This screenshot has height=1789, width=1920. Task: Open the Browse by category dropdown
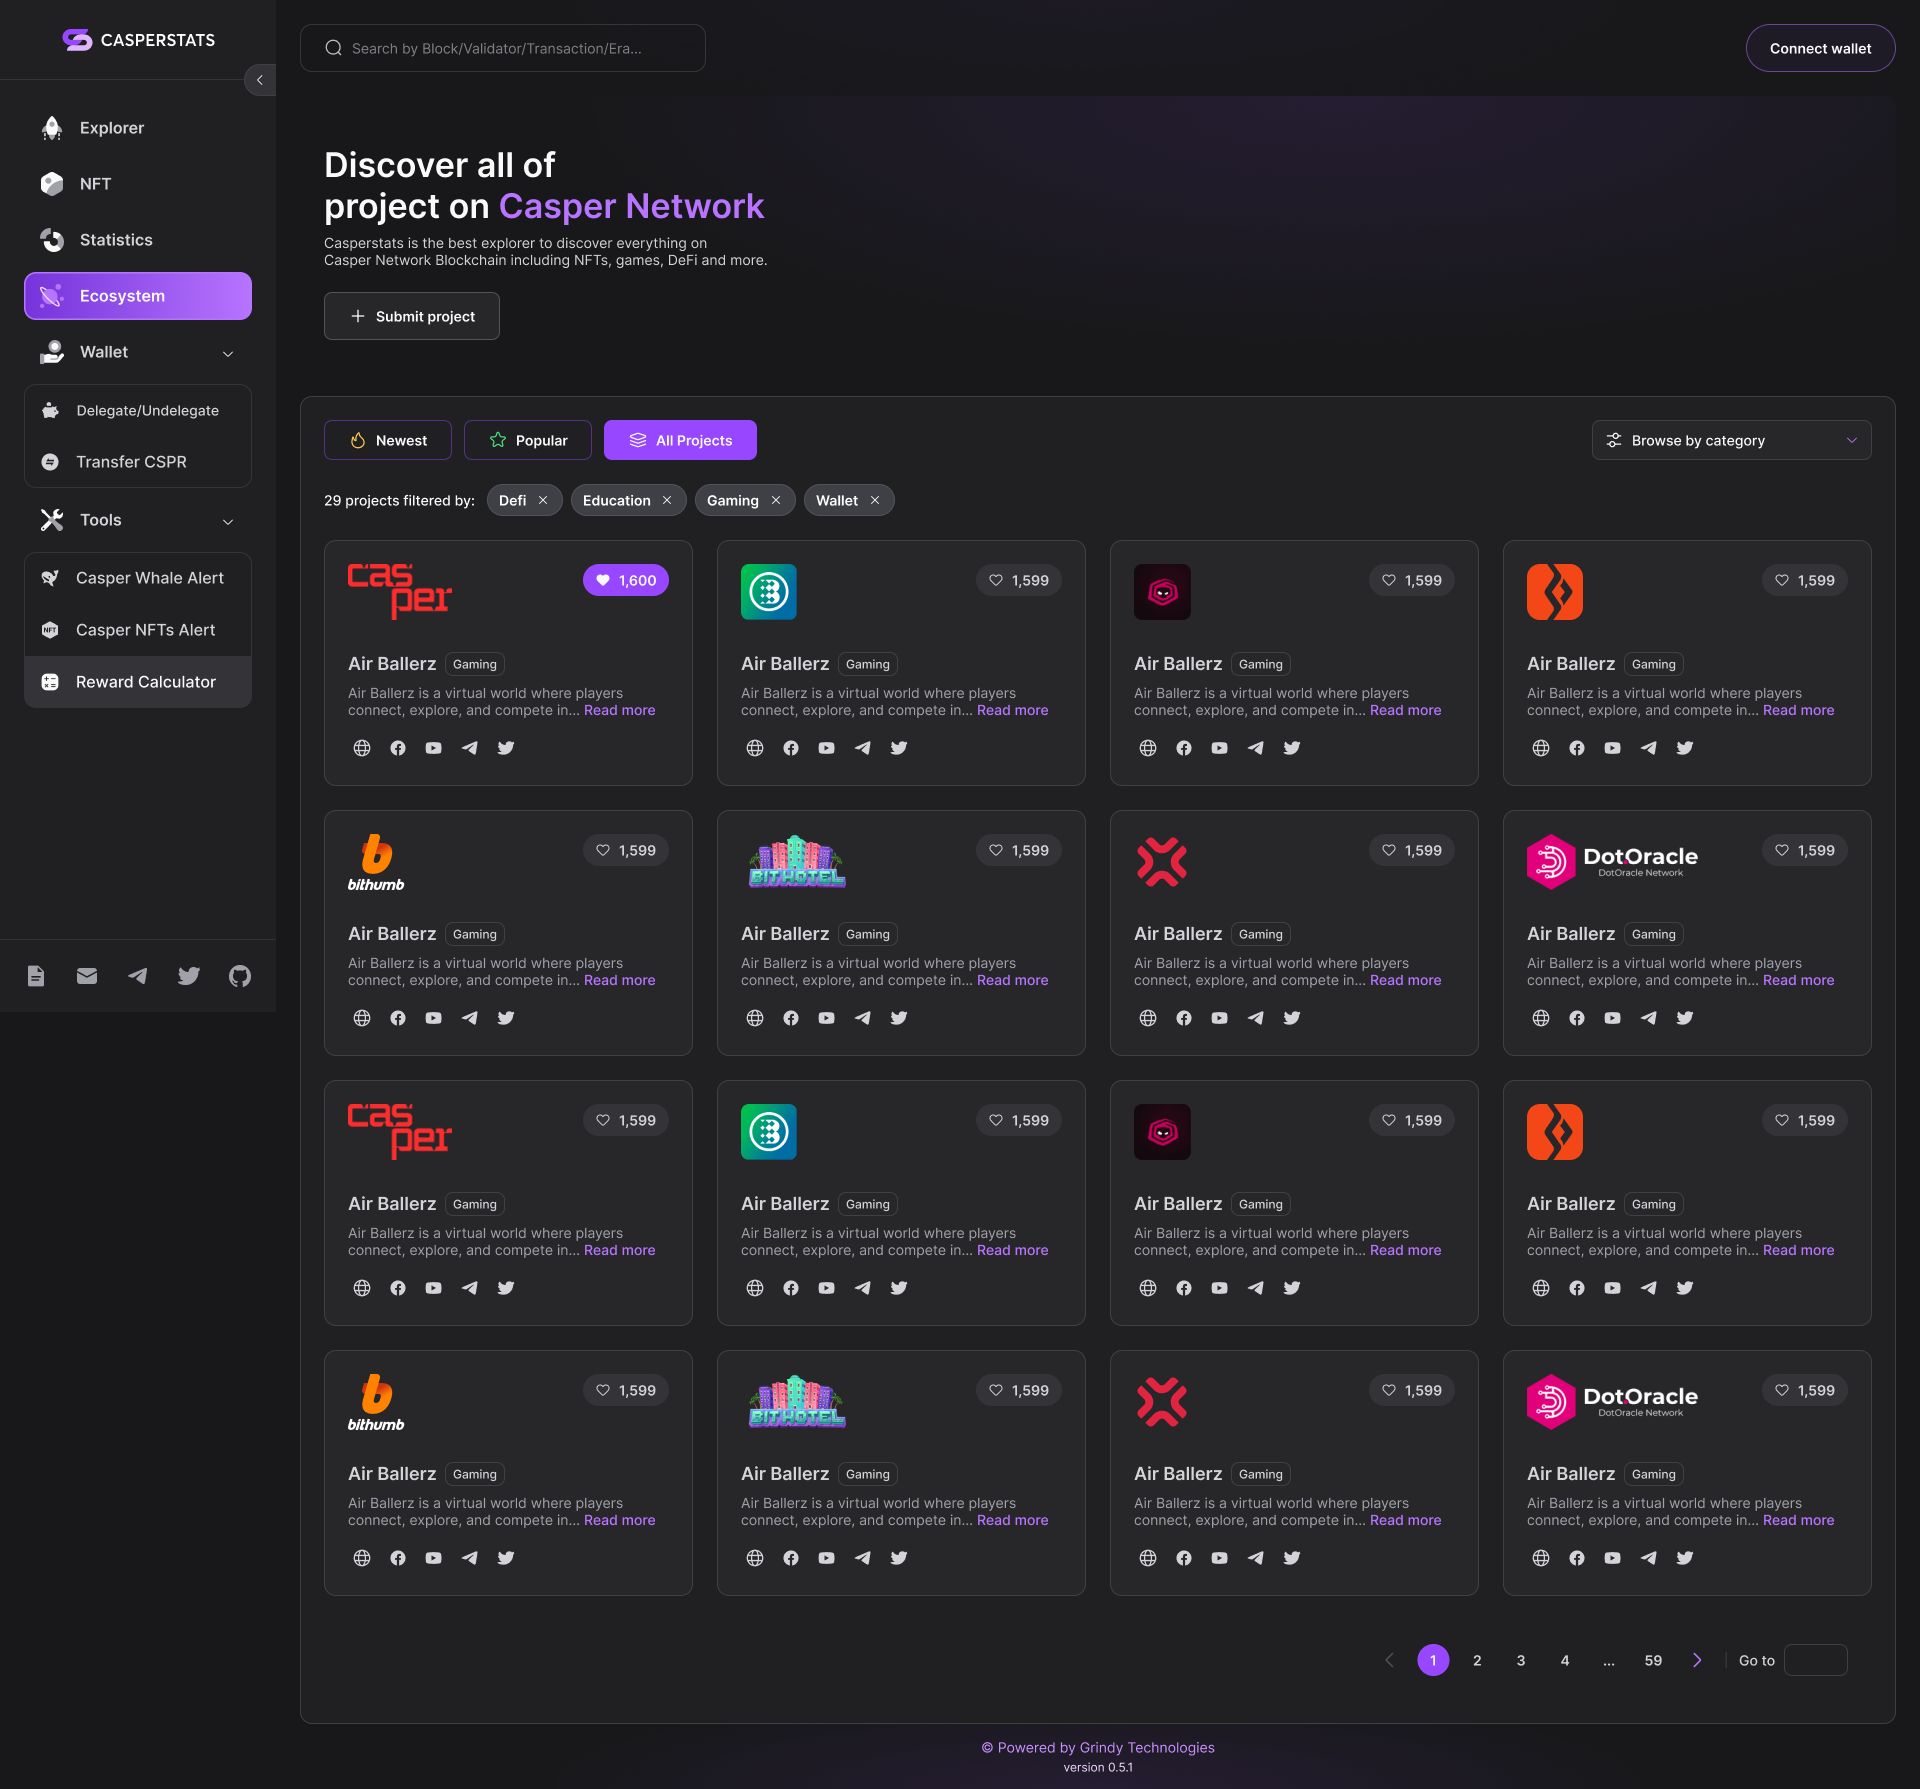point(1731,440)
